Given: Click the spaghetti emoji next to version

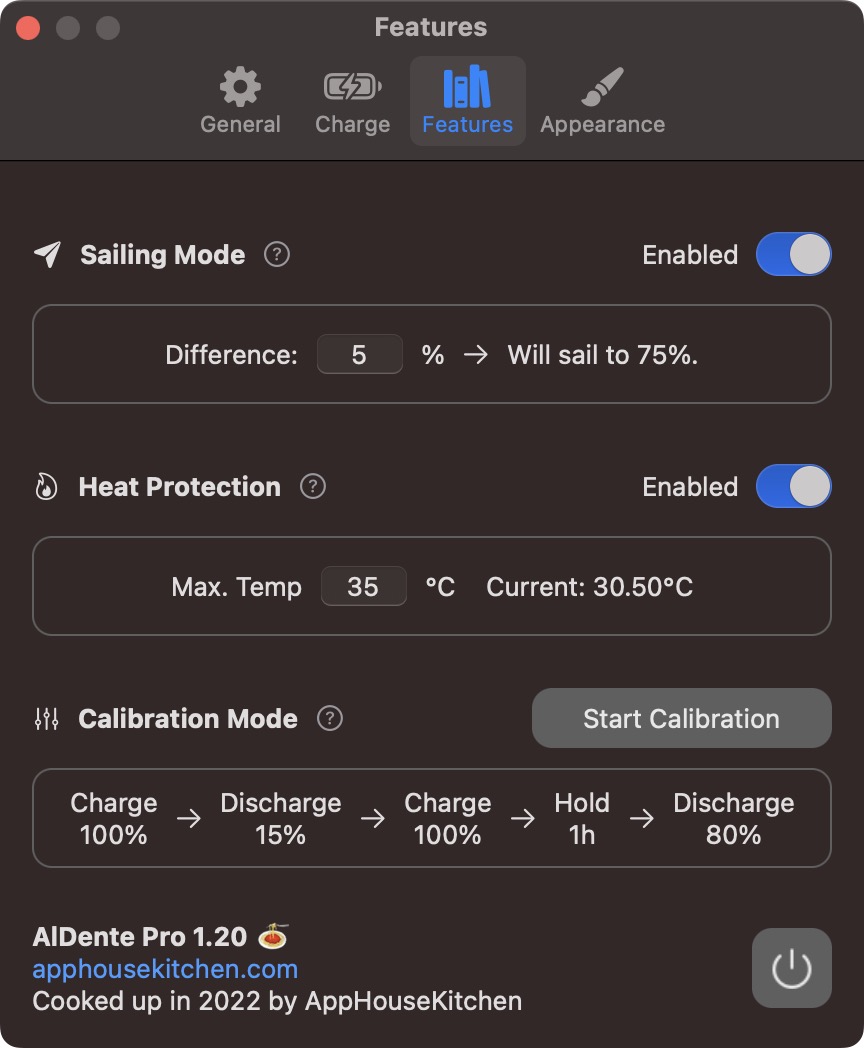Looking at the screenshot, I should pos(273,937).
